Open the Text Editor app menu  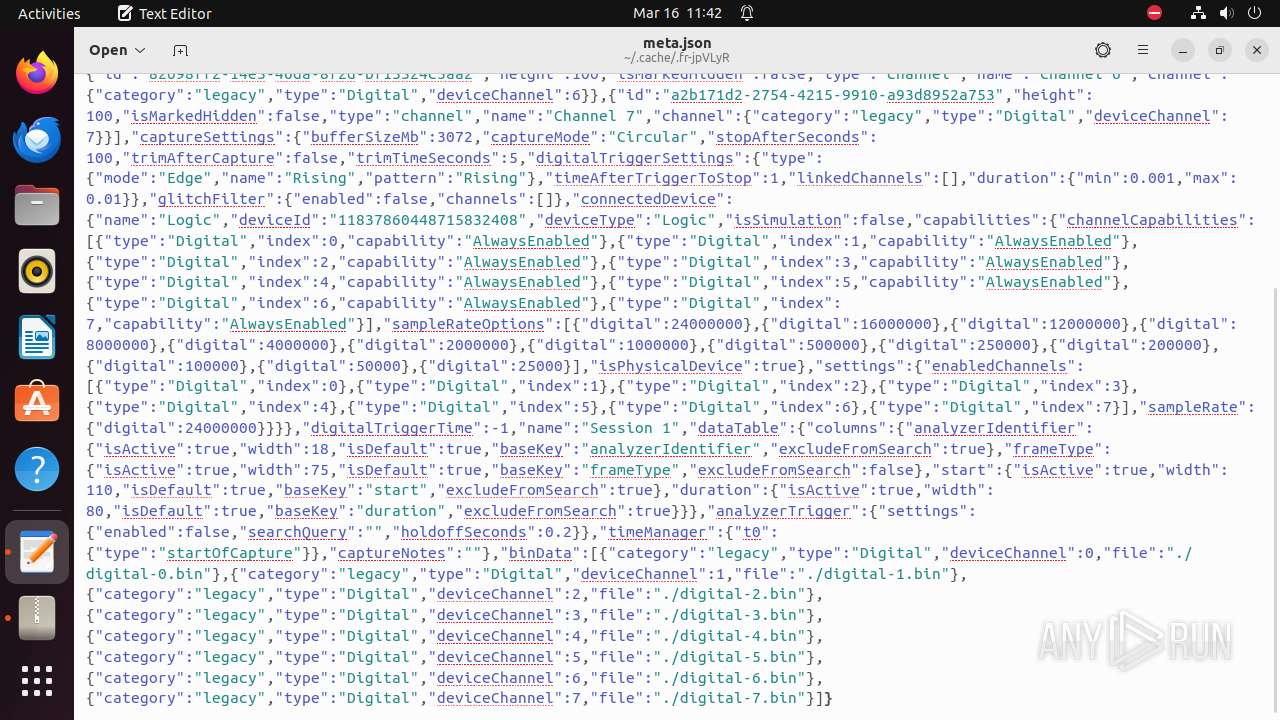[x=165, y=14]
